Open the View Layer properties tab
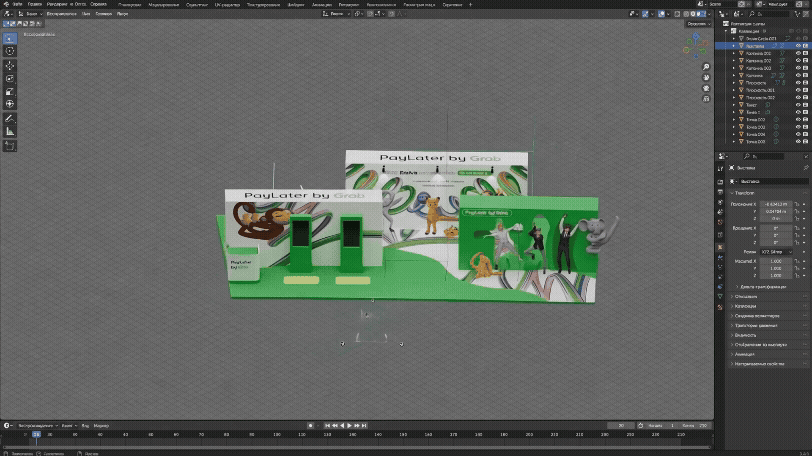This screenshot has height=456, width=812. coord(720,202)
